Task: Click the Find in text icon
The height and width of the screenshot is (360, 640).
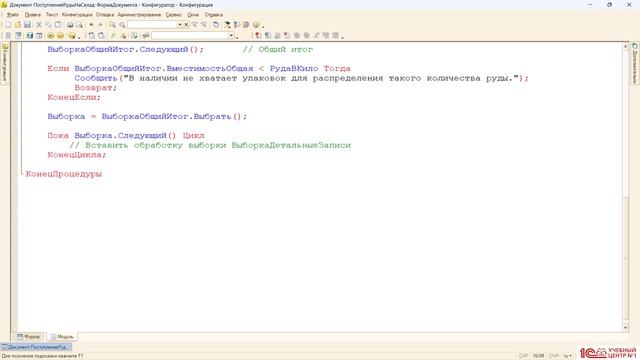Action: coord(112,25)
